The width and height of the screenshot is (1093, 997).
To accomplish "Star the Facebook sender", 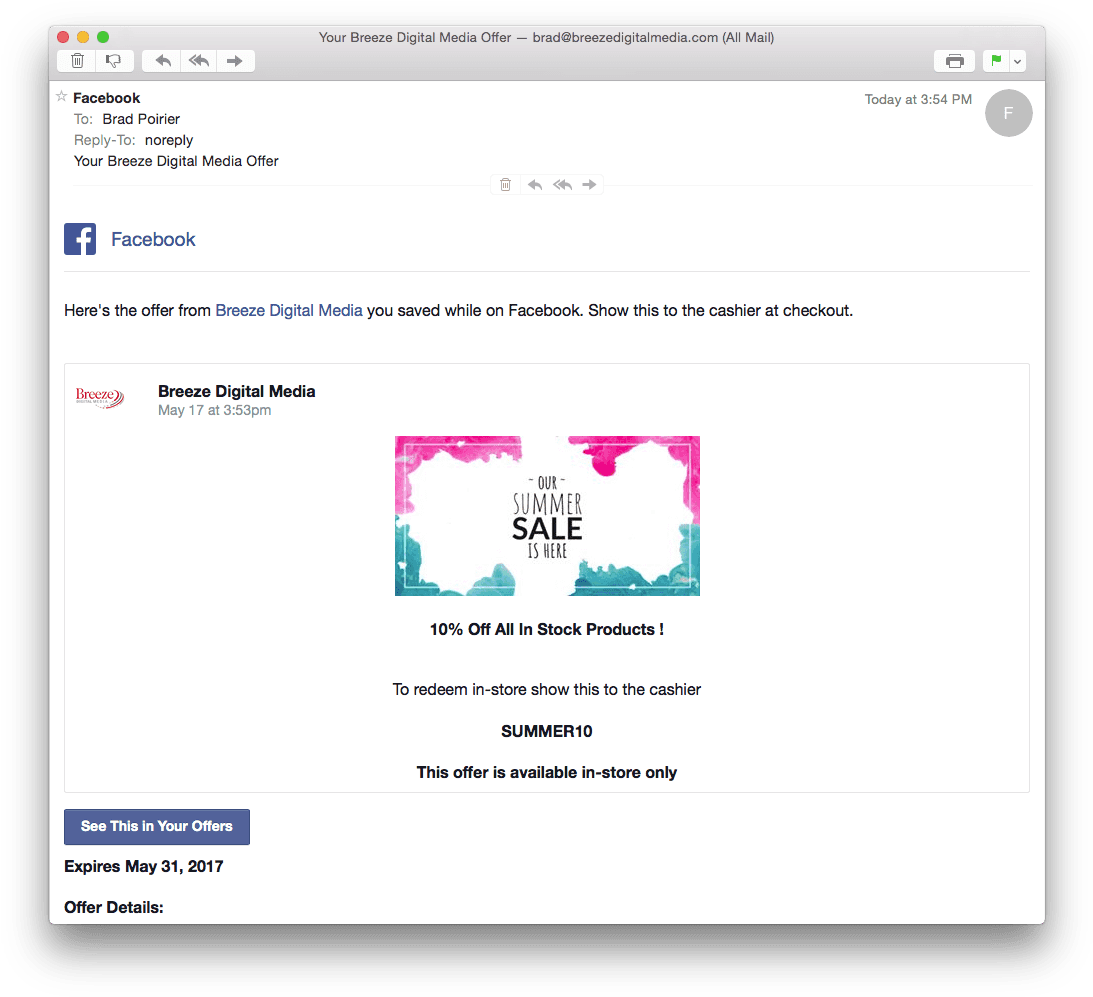I will click(61, 97).
